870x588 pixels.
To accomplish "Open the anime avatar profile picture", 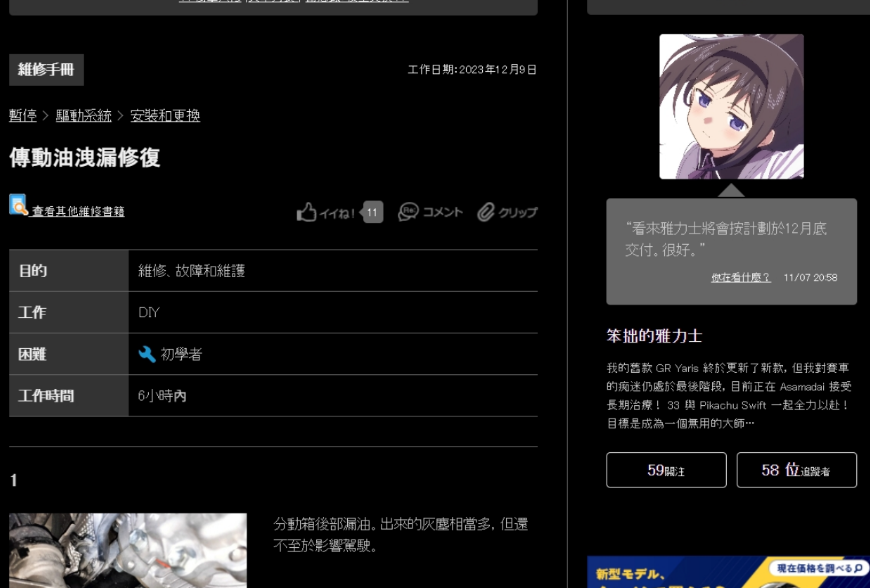I will pyautogui.click(x=731, y=107).
